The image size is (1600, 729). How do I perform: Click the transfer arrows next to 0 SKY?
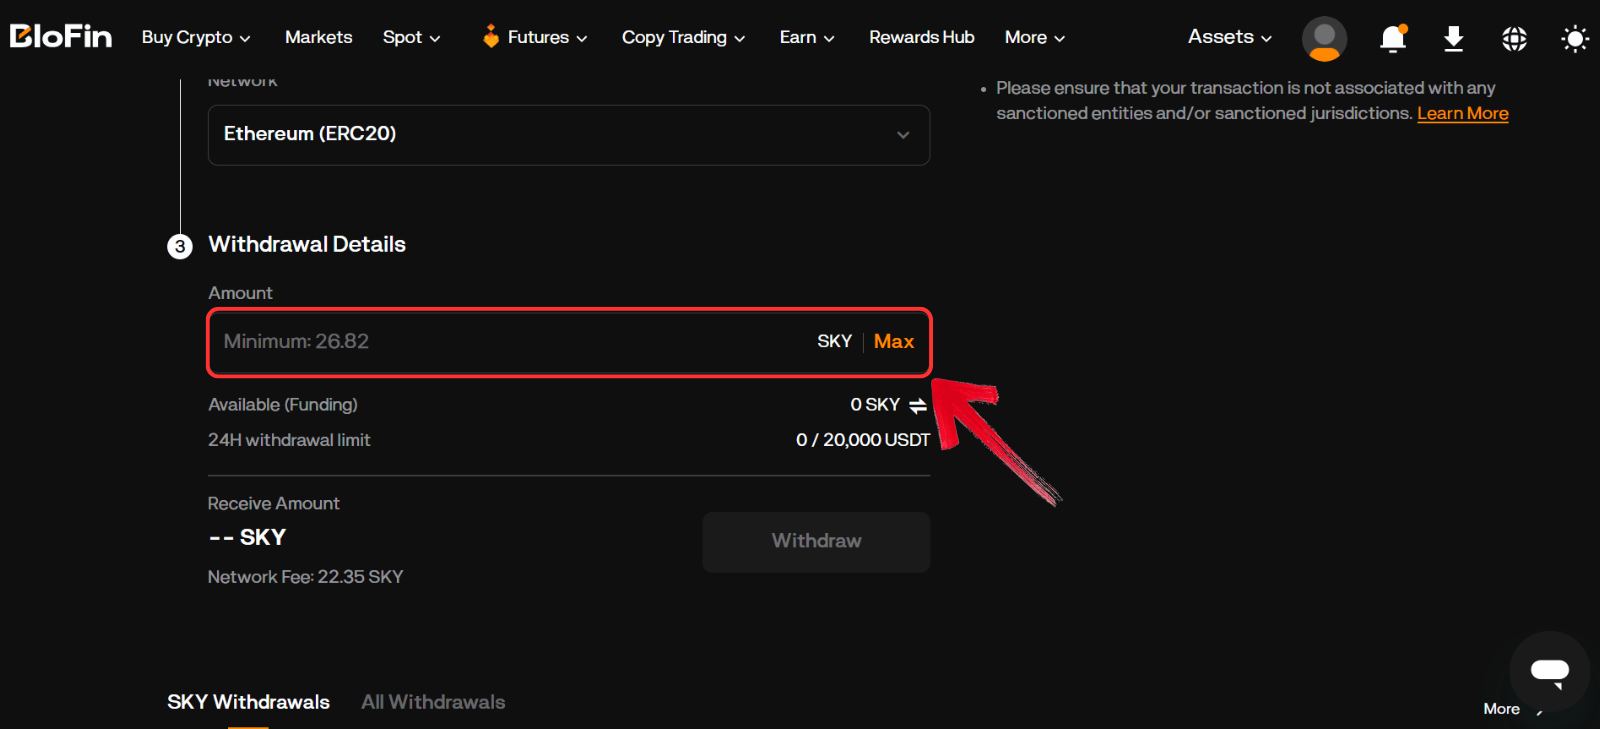click(x=918, y=405)
